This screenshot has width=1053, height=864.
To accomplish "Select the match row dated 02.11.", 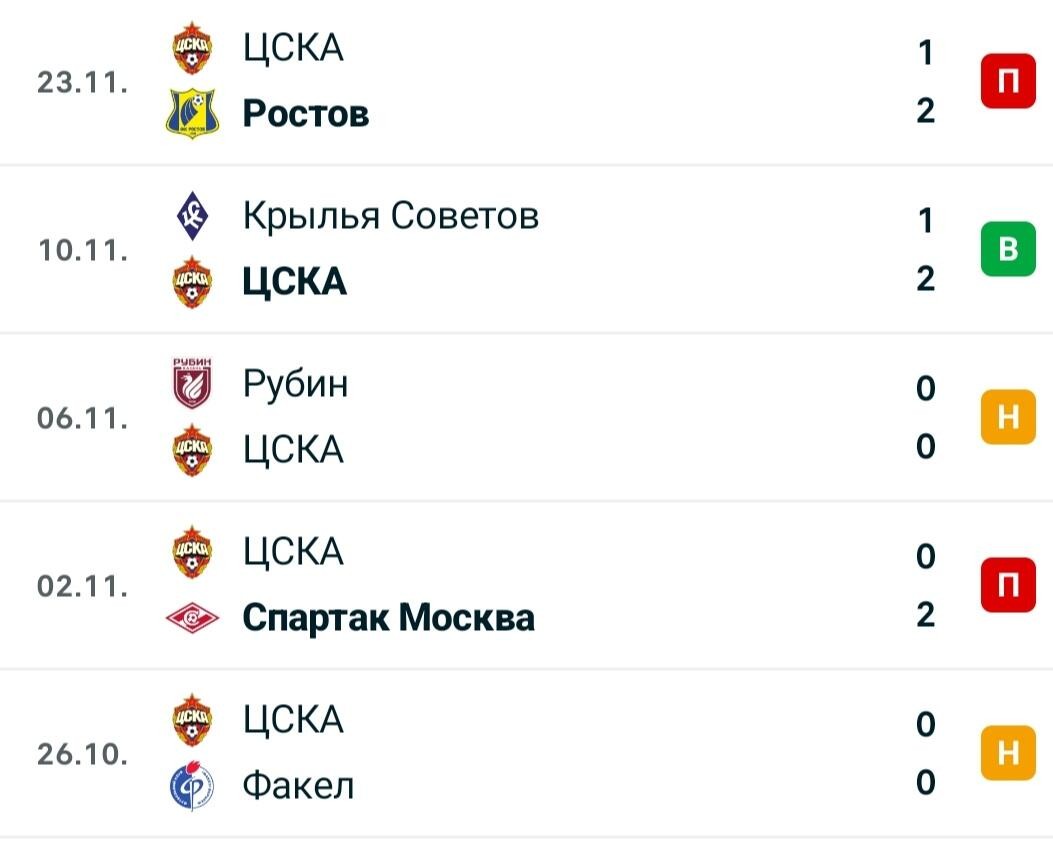I will click(x=526, y=585).
